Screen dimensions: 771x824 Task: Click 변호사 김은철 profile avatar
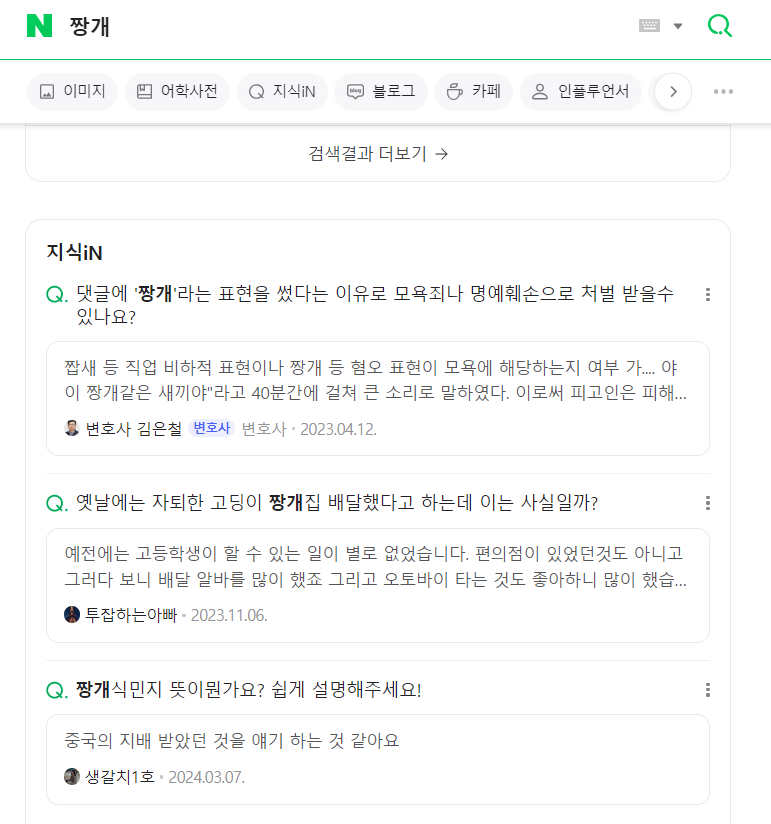pos(72,428)
